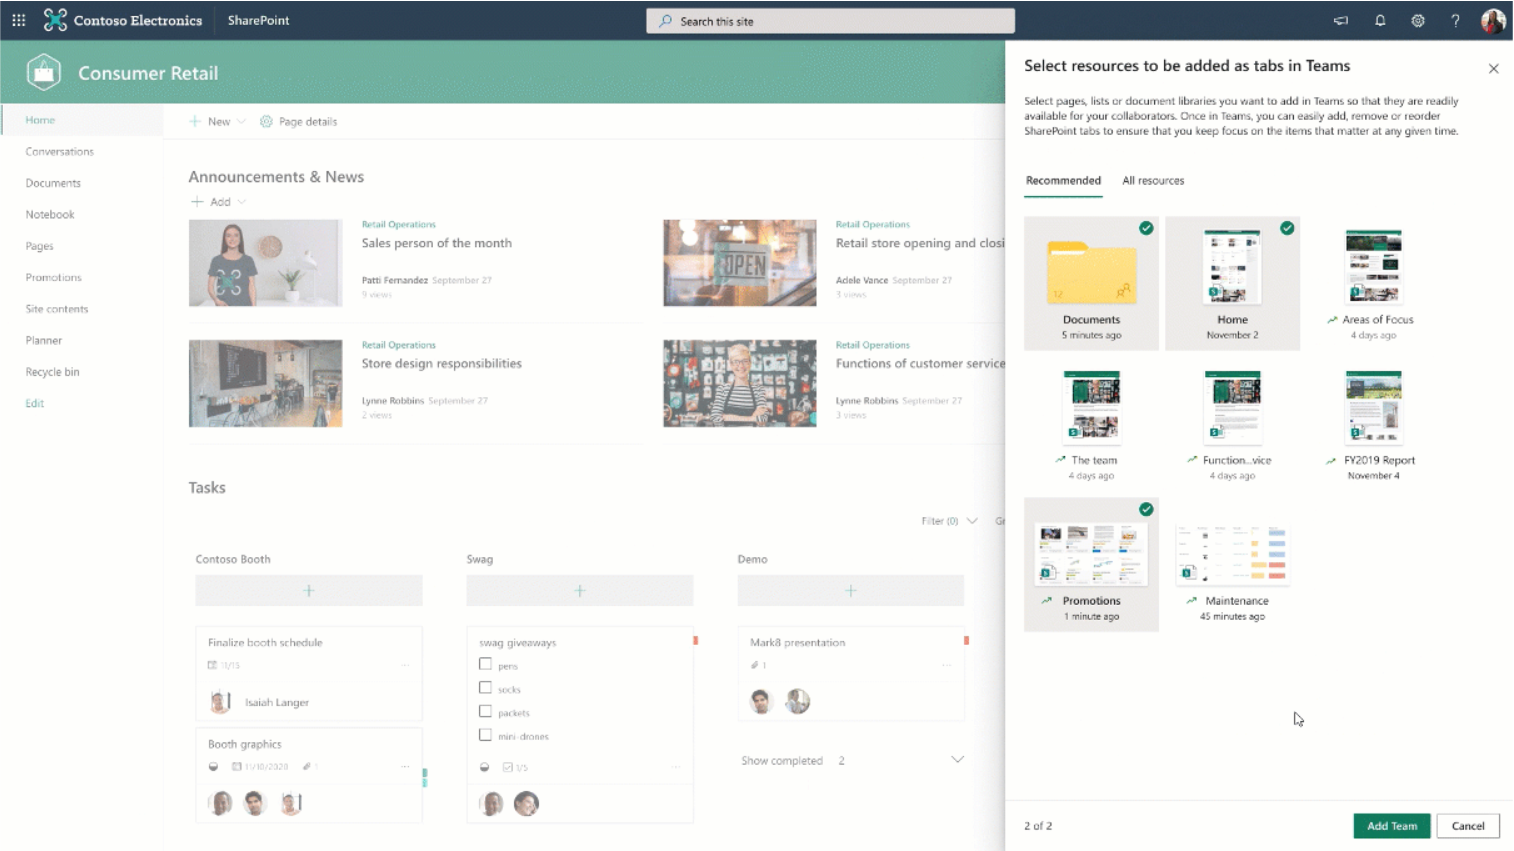Open Retail store opening article
The width and height of the screenshot is (1514, 851).
(920, 243)
